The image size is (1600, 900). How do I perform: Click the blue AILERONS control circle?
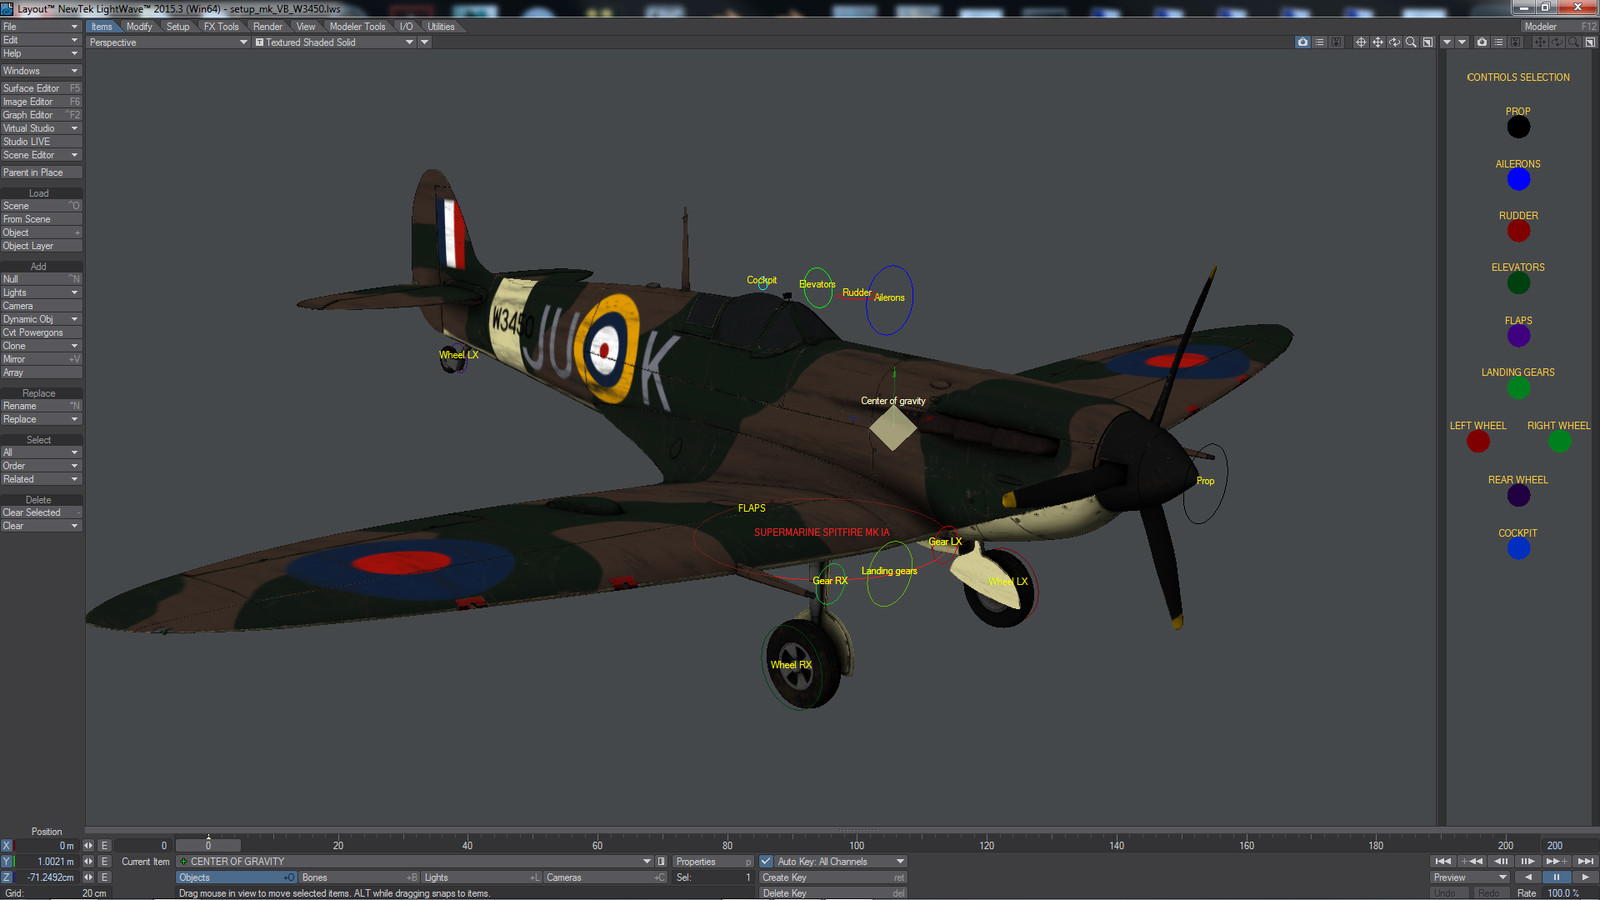[1518, 179]
